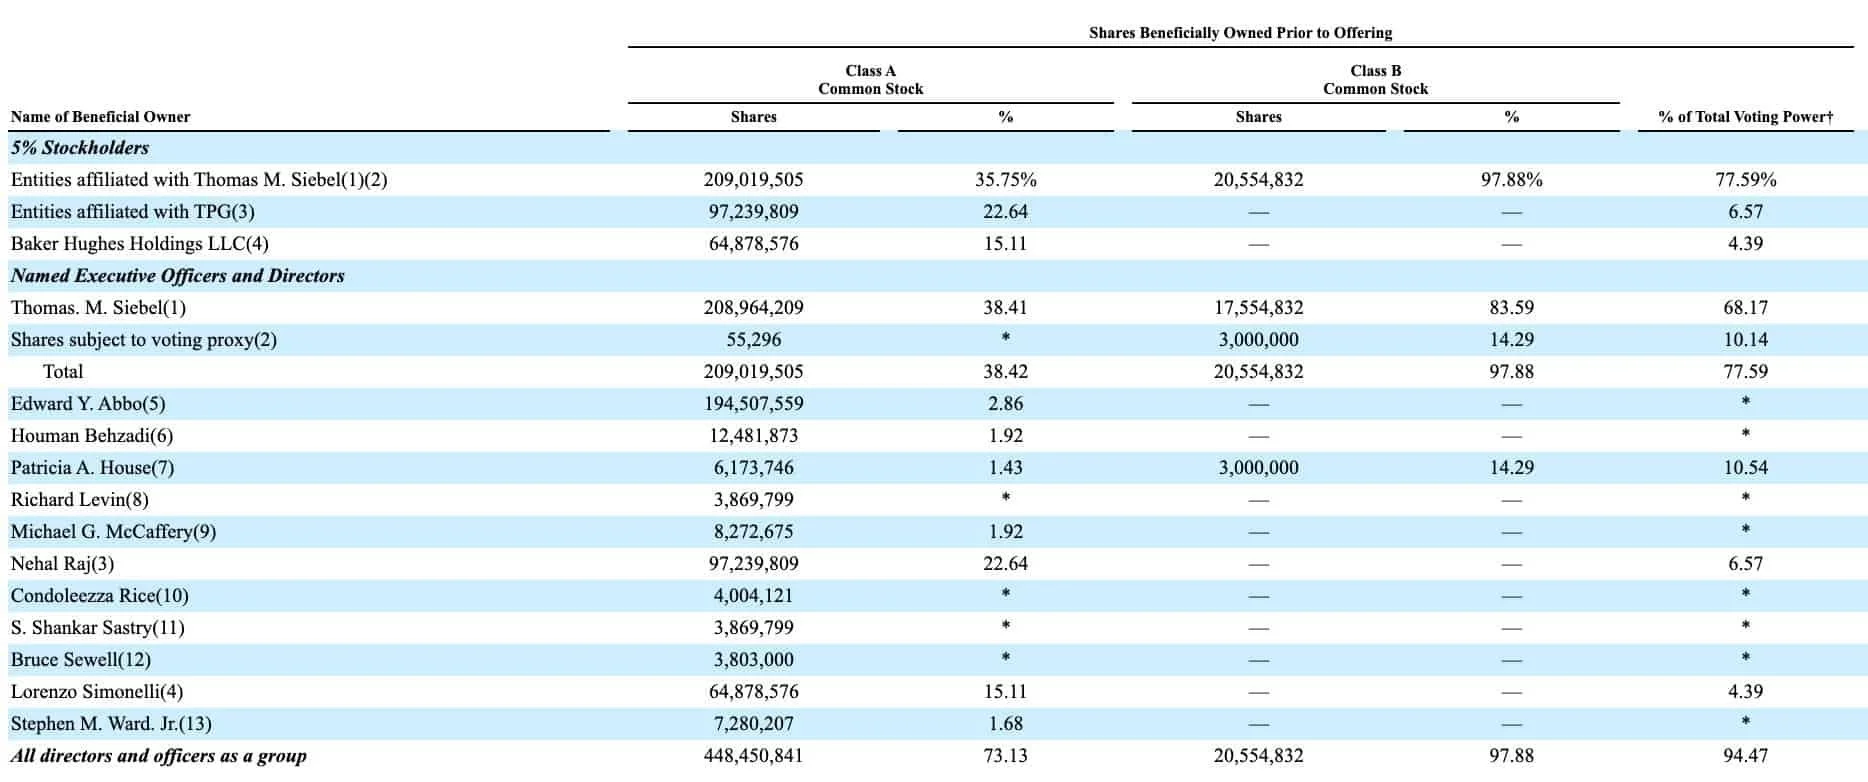
Task: Click share count 3,803,000
Action: 754,660
